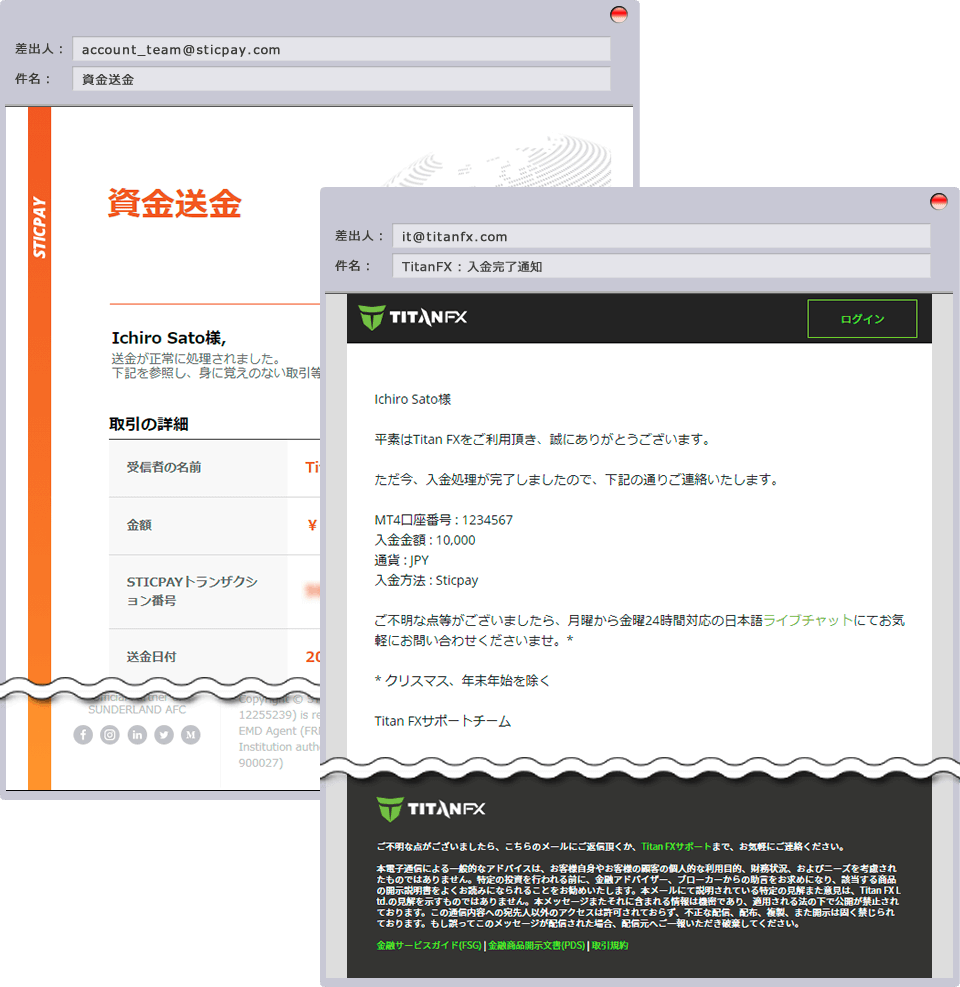Click sender field account_team@sticpay.com
Image resolution: width=960 pixels, height=987 pixels.
(341, 49)
